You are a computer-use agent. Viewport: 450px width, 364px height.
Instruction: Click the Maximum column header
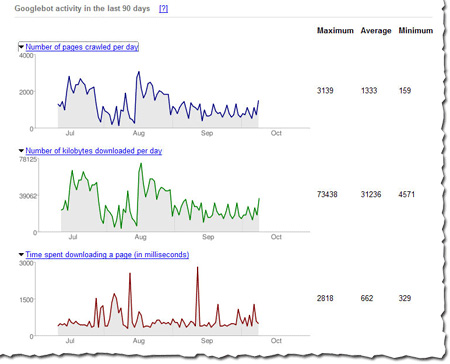335,31
